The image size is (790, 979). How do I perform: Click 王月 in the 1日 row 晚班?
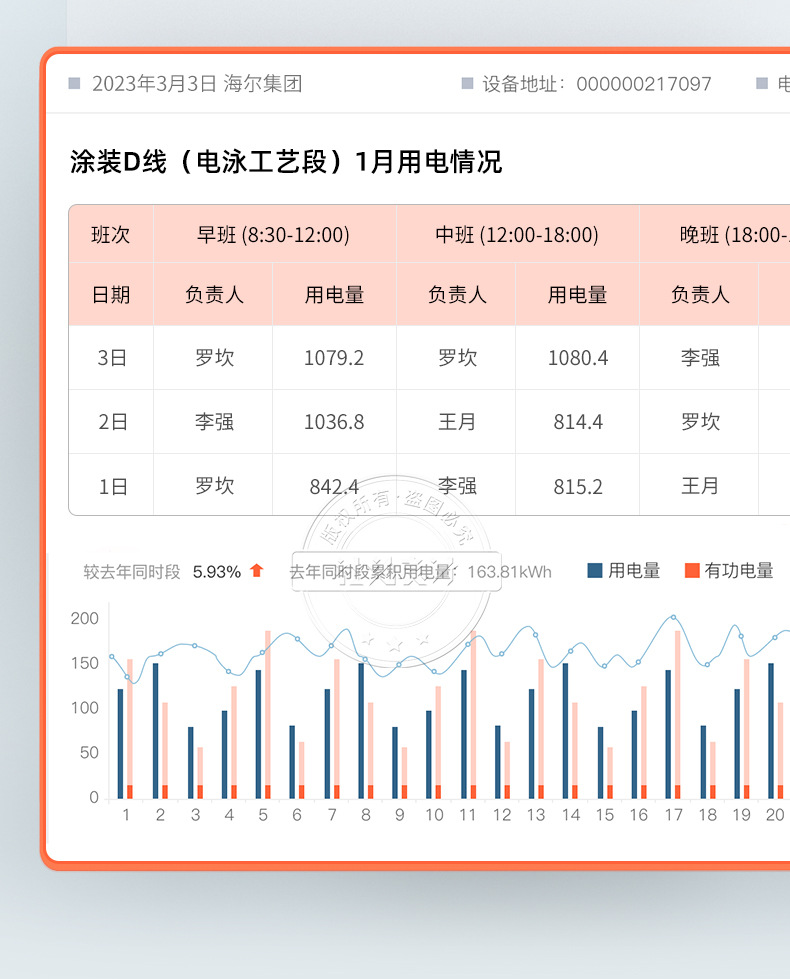pos(700,486)
